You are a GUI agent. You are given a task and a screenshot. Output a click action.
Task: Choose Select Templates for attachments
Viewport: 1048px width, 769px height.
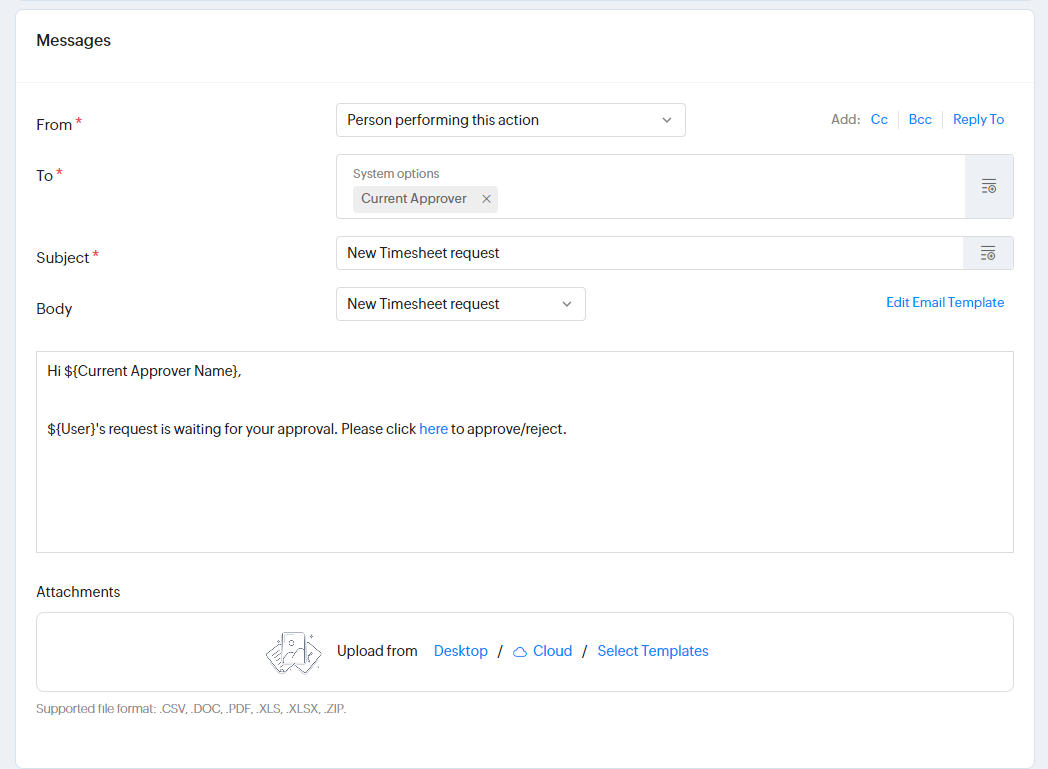(x=653, y=651)
